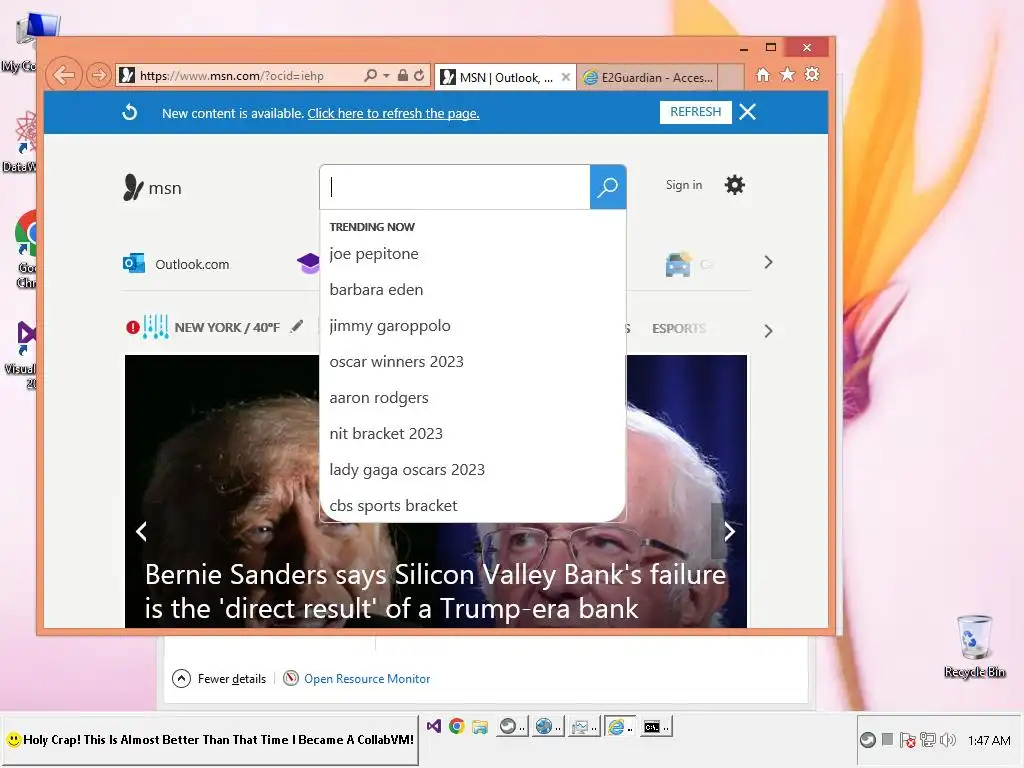Reload page with the address bar refresh icon
This screenshot has width=1024, height=768.
pyautogui.click(x=419, y=76)
